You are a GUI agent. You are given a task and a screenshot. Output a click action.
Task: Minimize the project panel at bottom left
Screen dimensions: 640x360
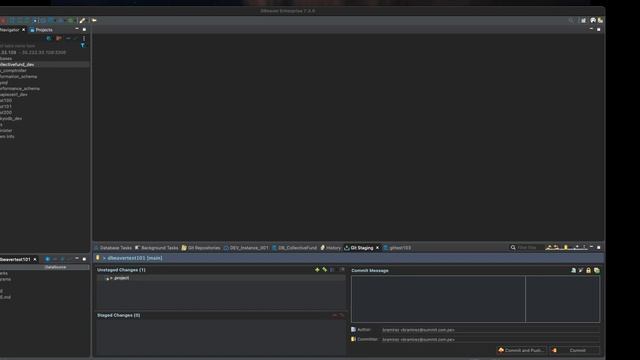click(77, 259)
